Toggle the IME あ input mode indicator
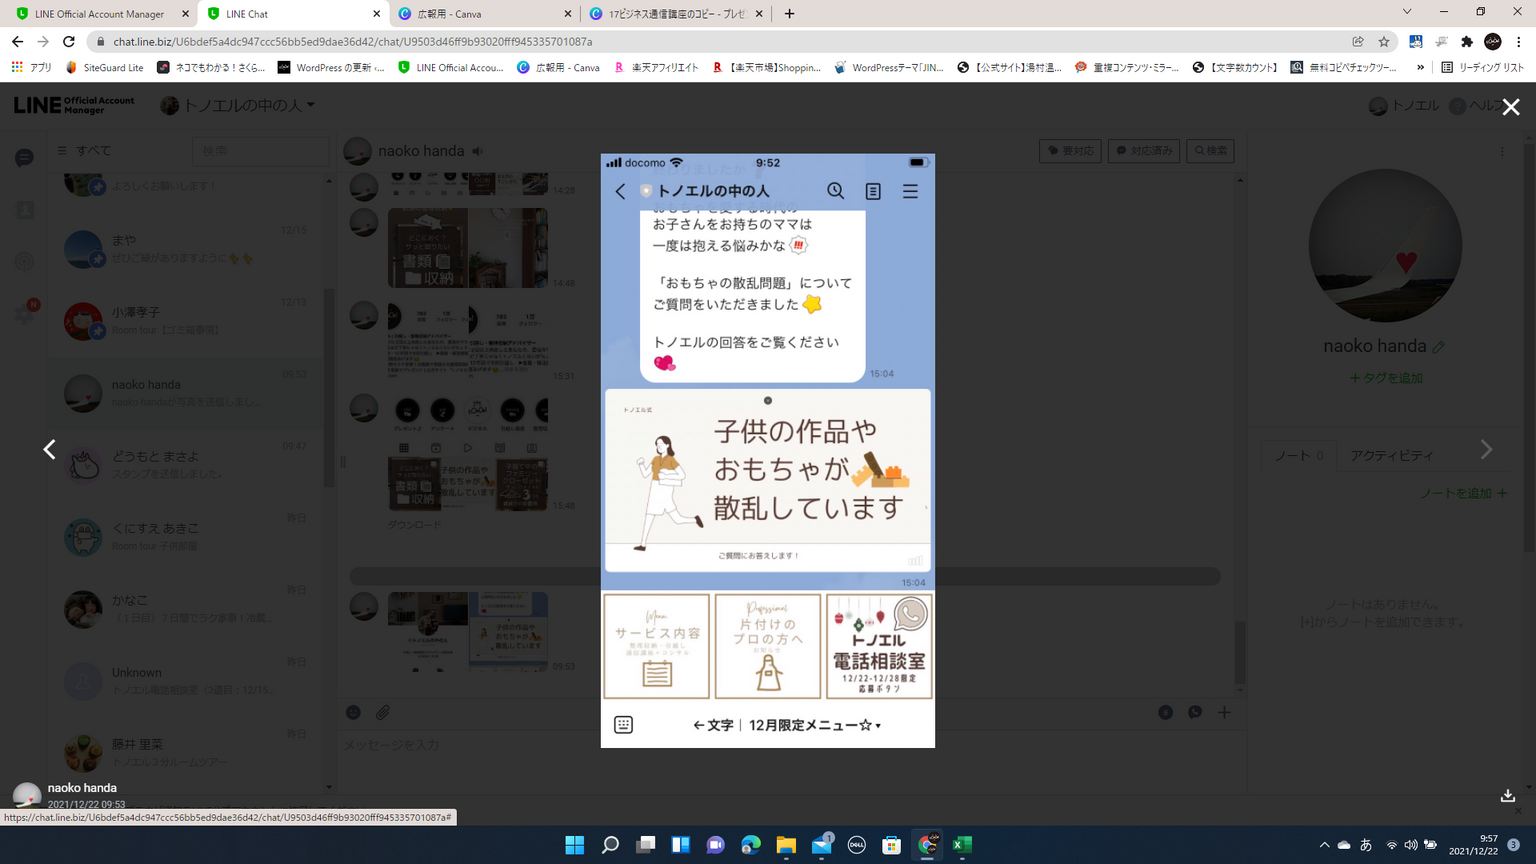 (x=1366, y=845)
